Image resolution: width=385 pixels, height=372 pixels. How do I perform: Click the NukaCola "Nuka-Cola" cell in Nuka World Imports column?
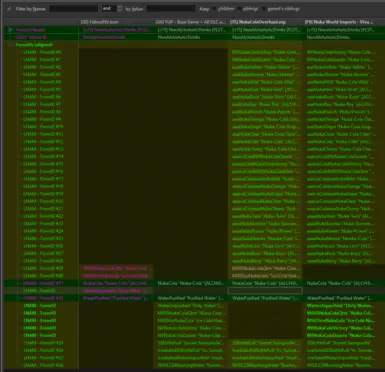click(x=344, y=283)
